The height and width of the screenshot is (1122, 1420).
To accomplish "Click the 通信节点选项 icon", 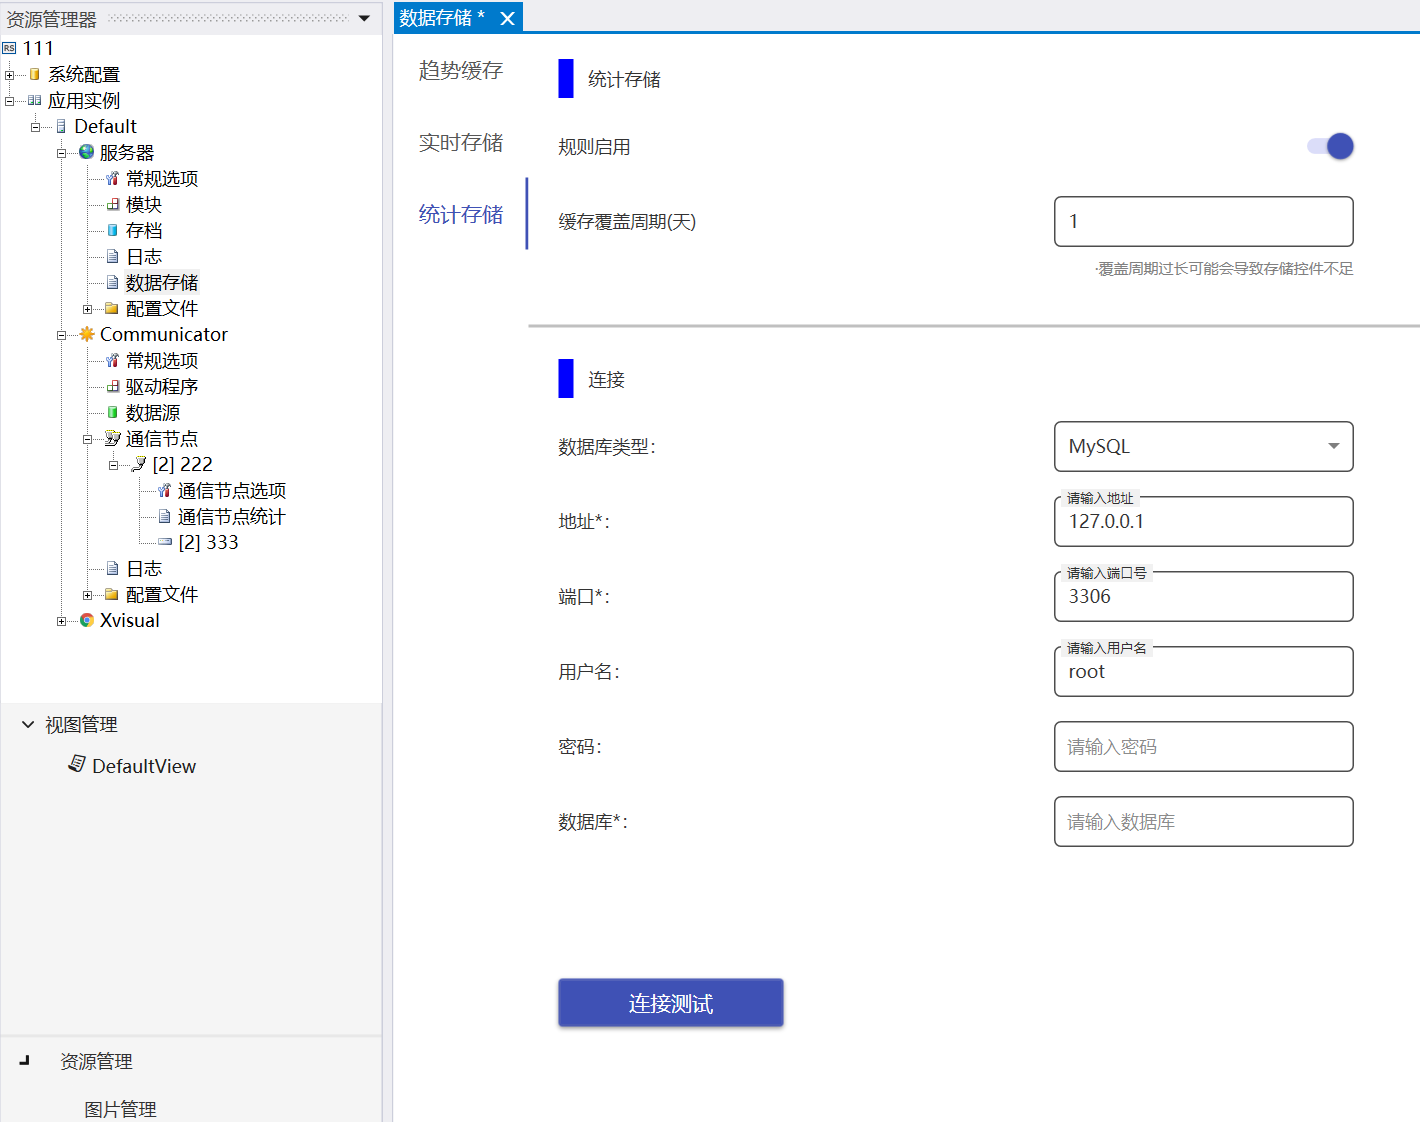I will tap(165, 490).
